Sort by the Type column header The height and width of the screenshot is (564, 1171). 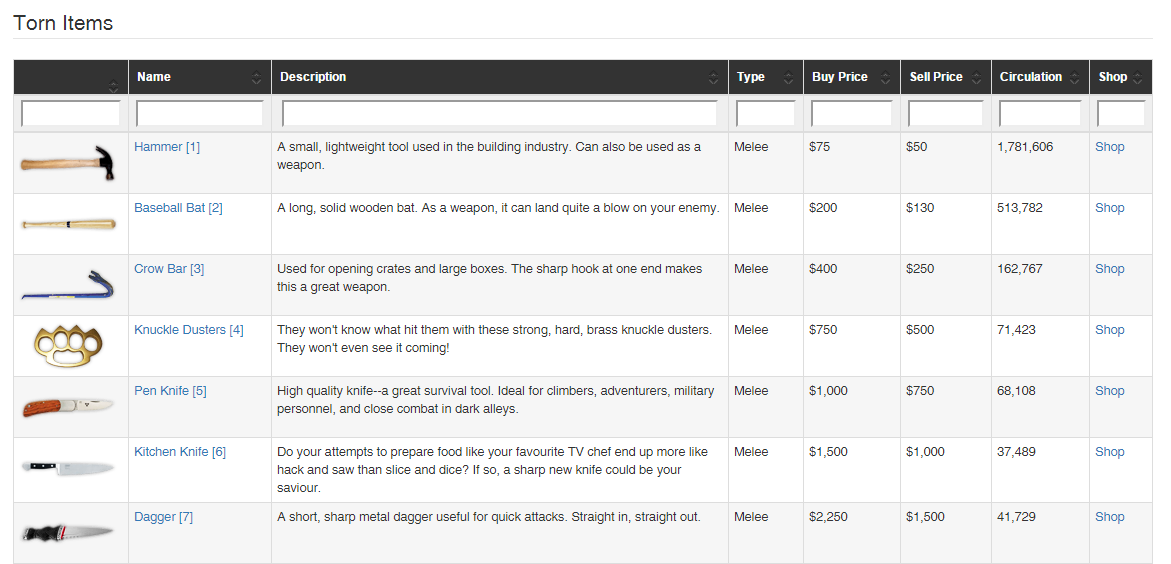click(750, 77)
